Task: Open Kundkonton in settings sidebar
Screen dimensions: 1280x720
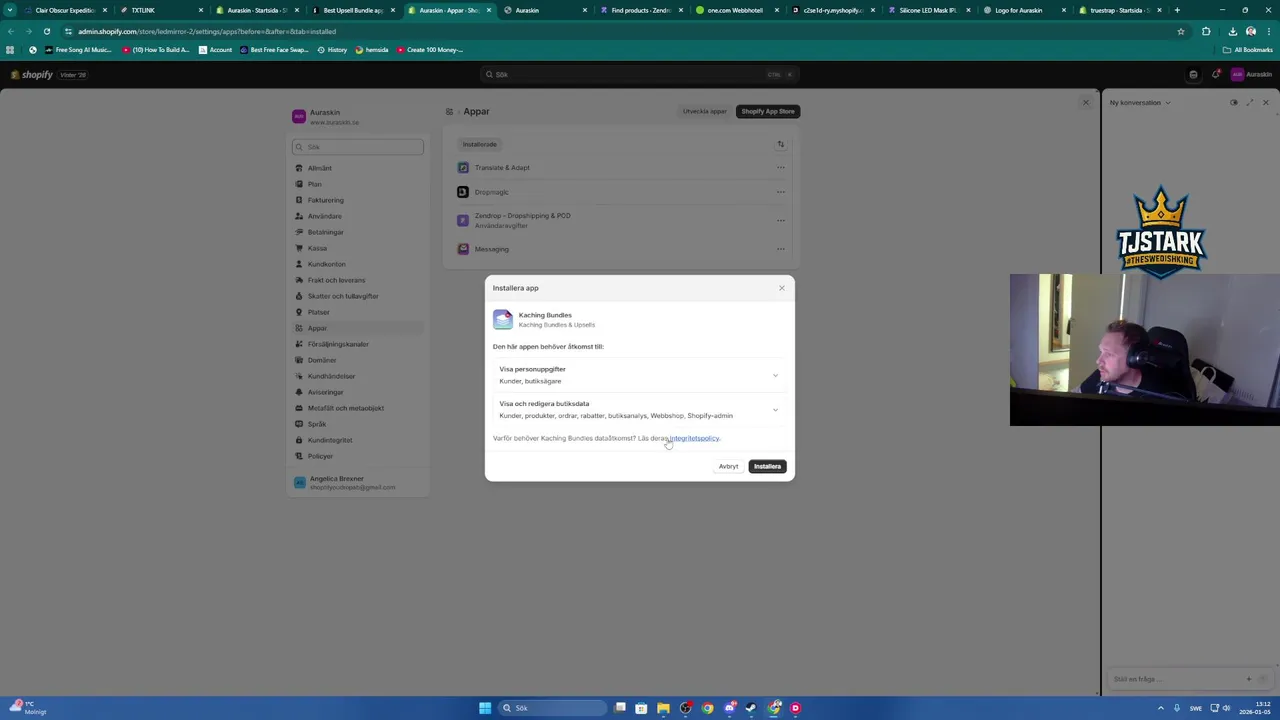Action: 358,264
